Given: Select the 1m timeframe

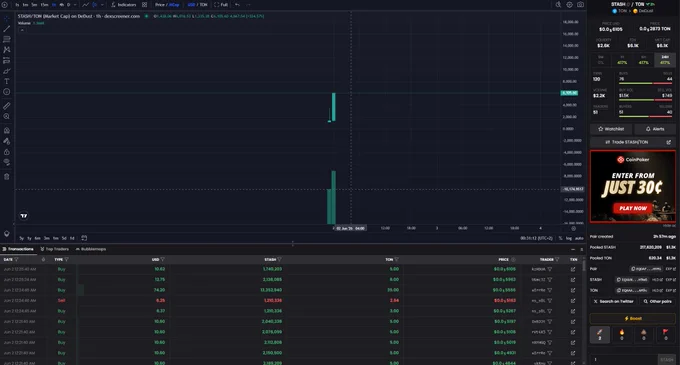Looking at the screenshot, I should point(25,5).
